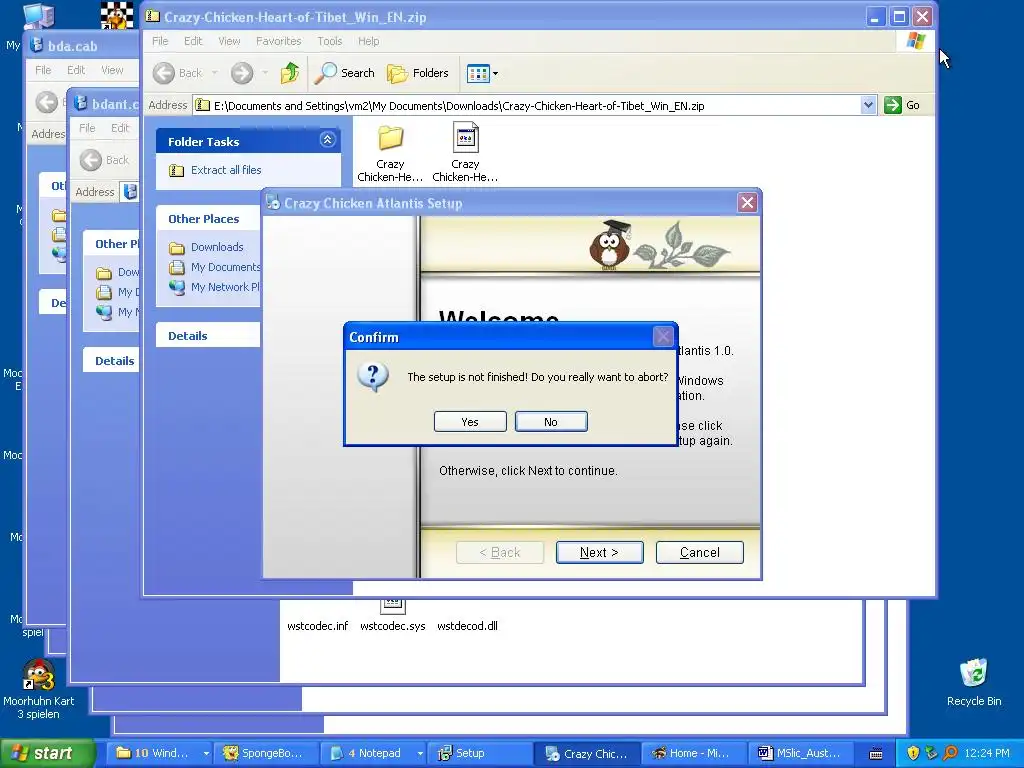
Task: Expand the address bar dropdown
Action: coord(868,105)
